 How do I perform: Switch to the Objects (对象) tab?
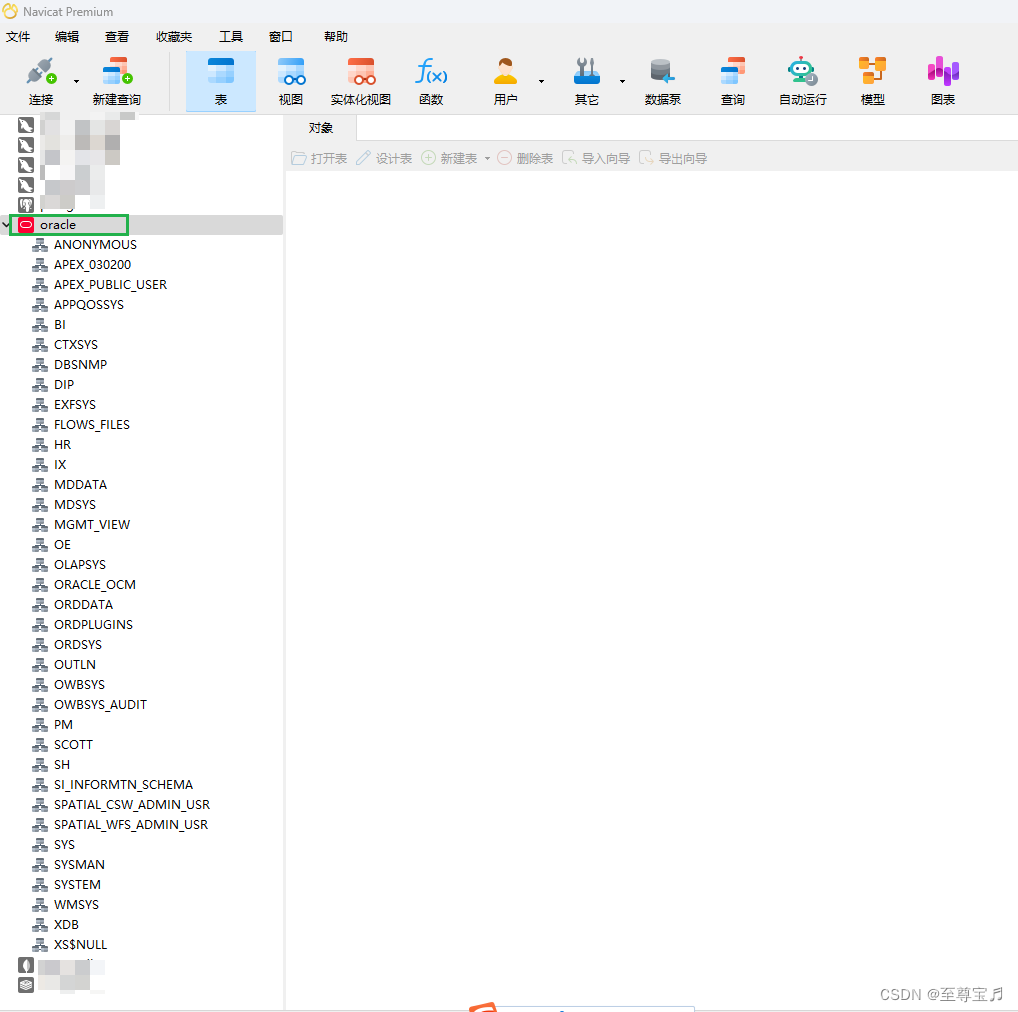[x=321, y=128]
